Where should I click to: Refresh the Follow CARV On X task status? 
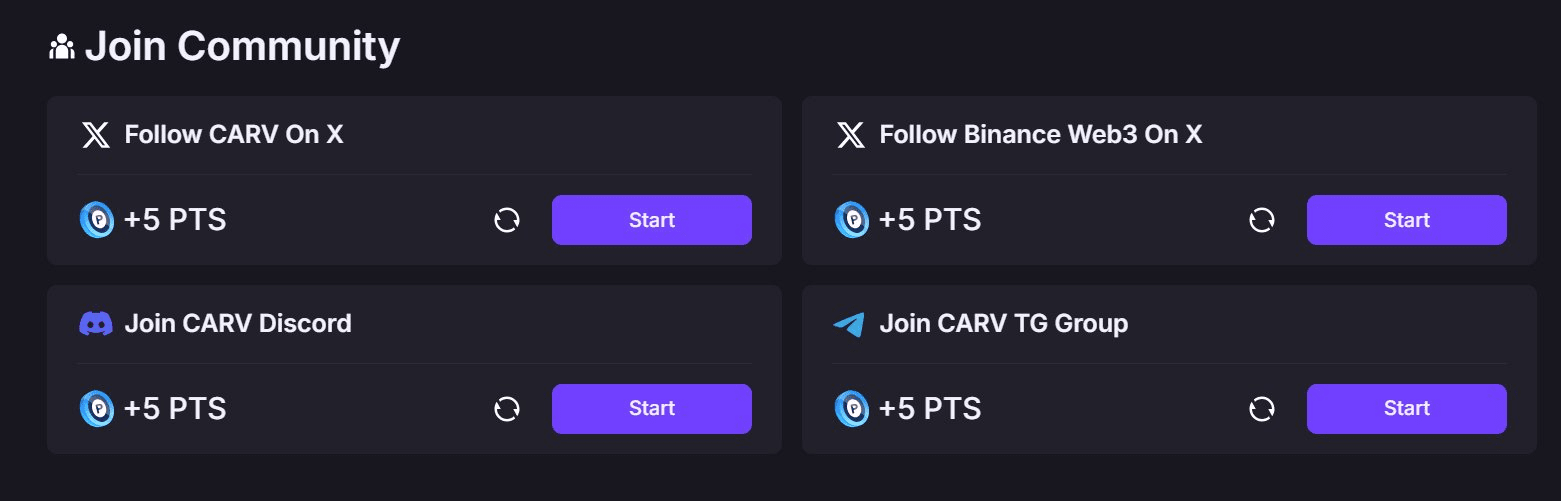507,220
